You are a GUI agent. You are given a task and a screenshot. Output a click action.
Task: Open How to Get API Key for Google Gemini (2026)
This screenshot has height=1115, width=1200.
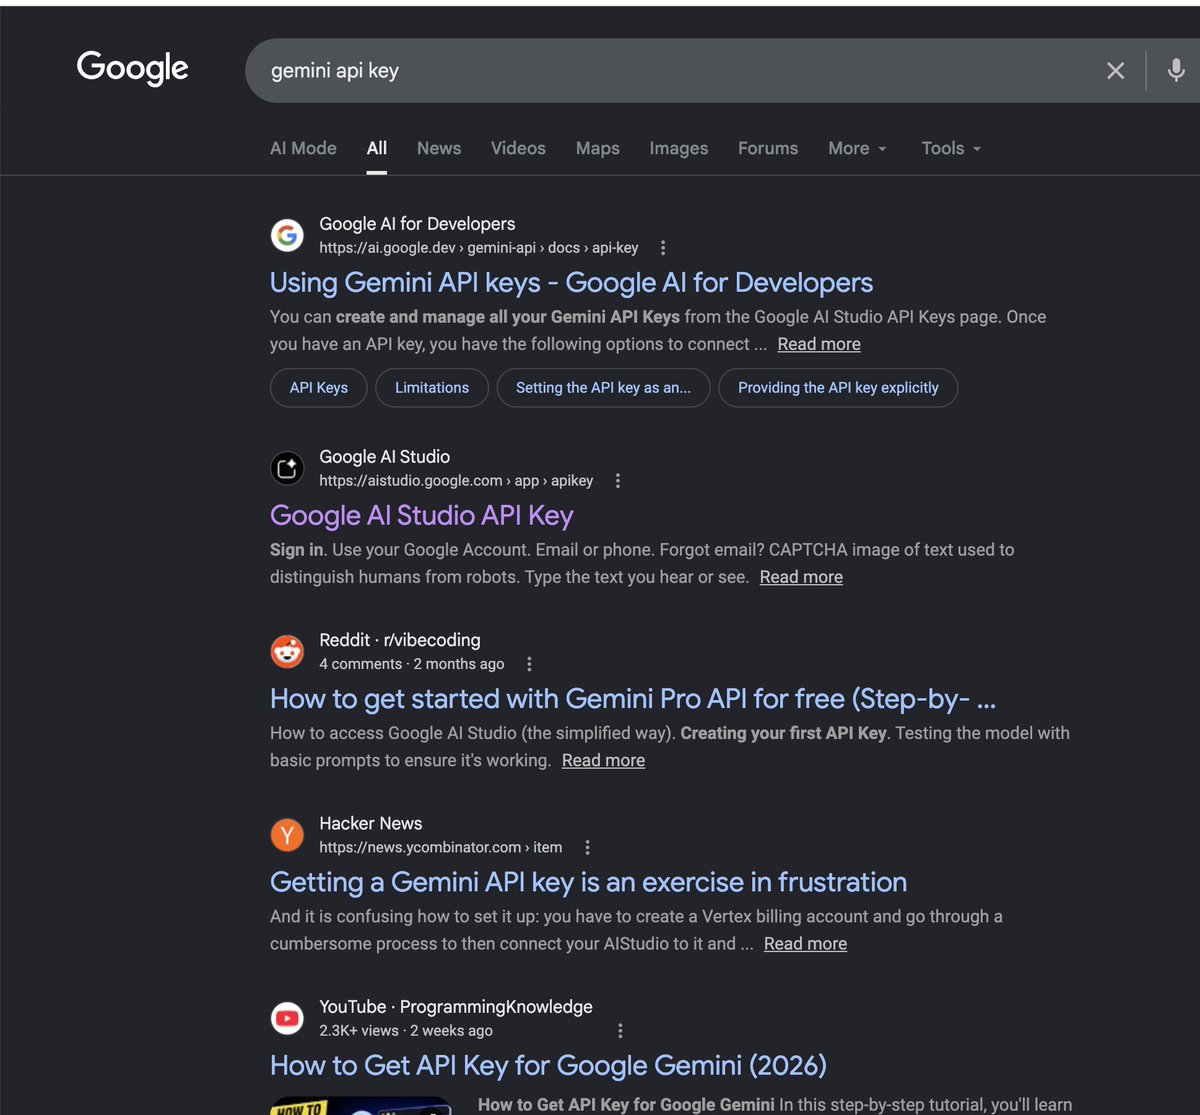[548, 1065]
